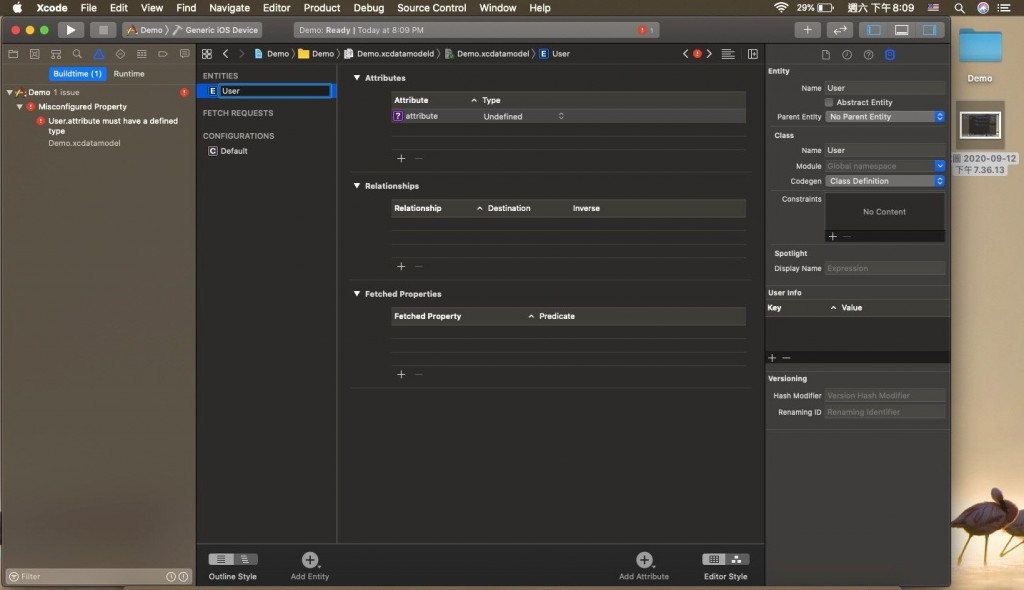The height and width of the screenshot is (590, 1024).
Task: Open the Parent Entity dropdown
Action: click(885, 117)
